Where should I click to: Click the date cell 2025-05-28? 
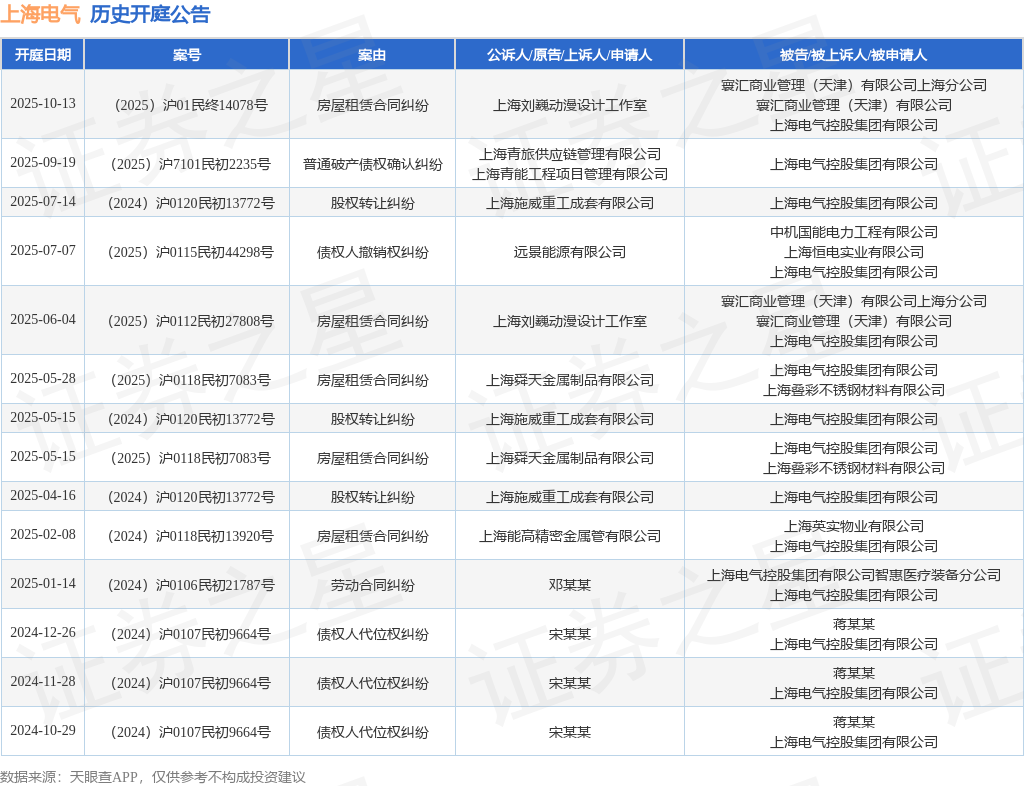tap(42, 379)
